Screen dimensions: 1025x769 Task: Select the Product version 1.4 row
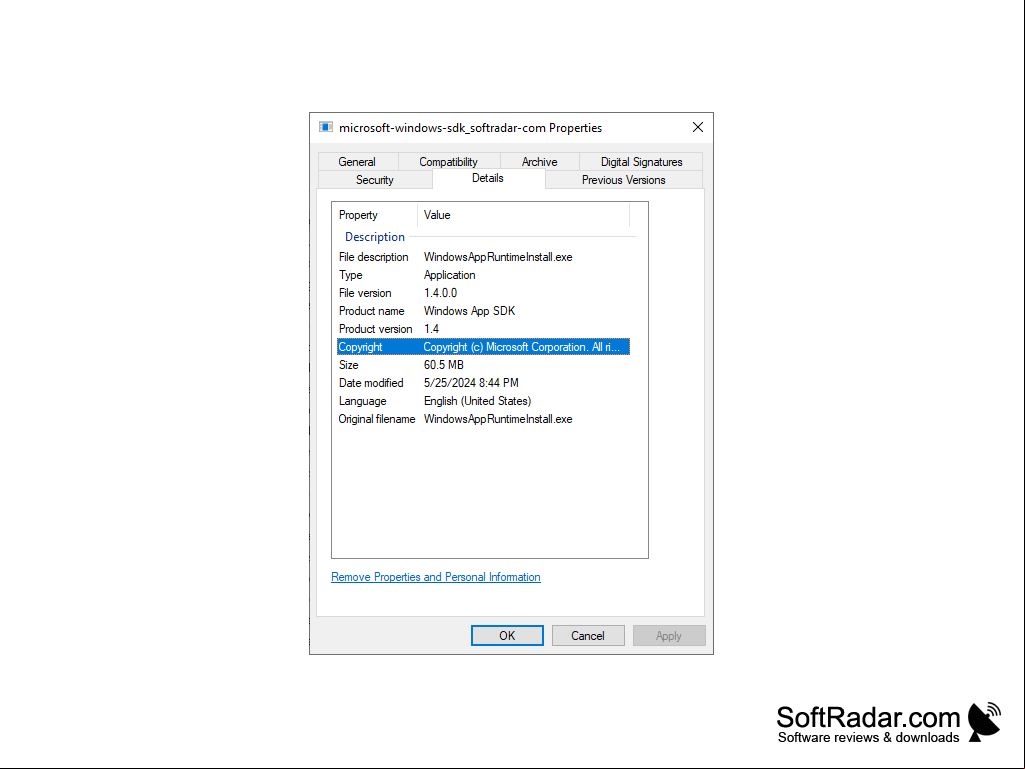[483, 329]
